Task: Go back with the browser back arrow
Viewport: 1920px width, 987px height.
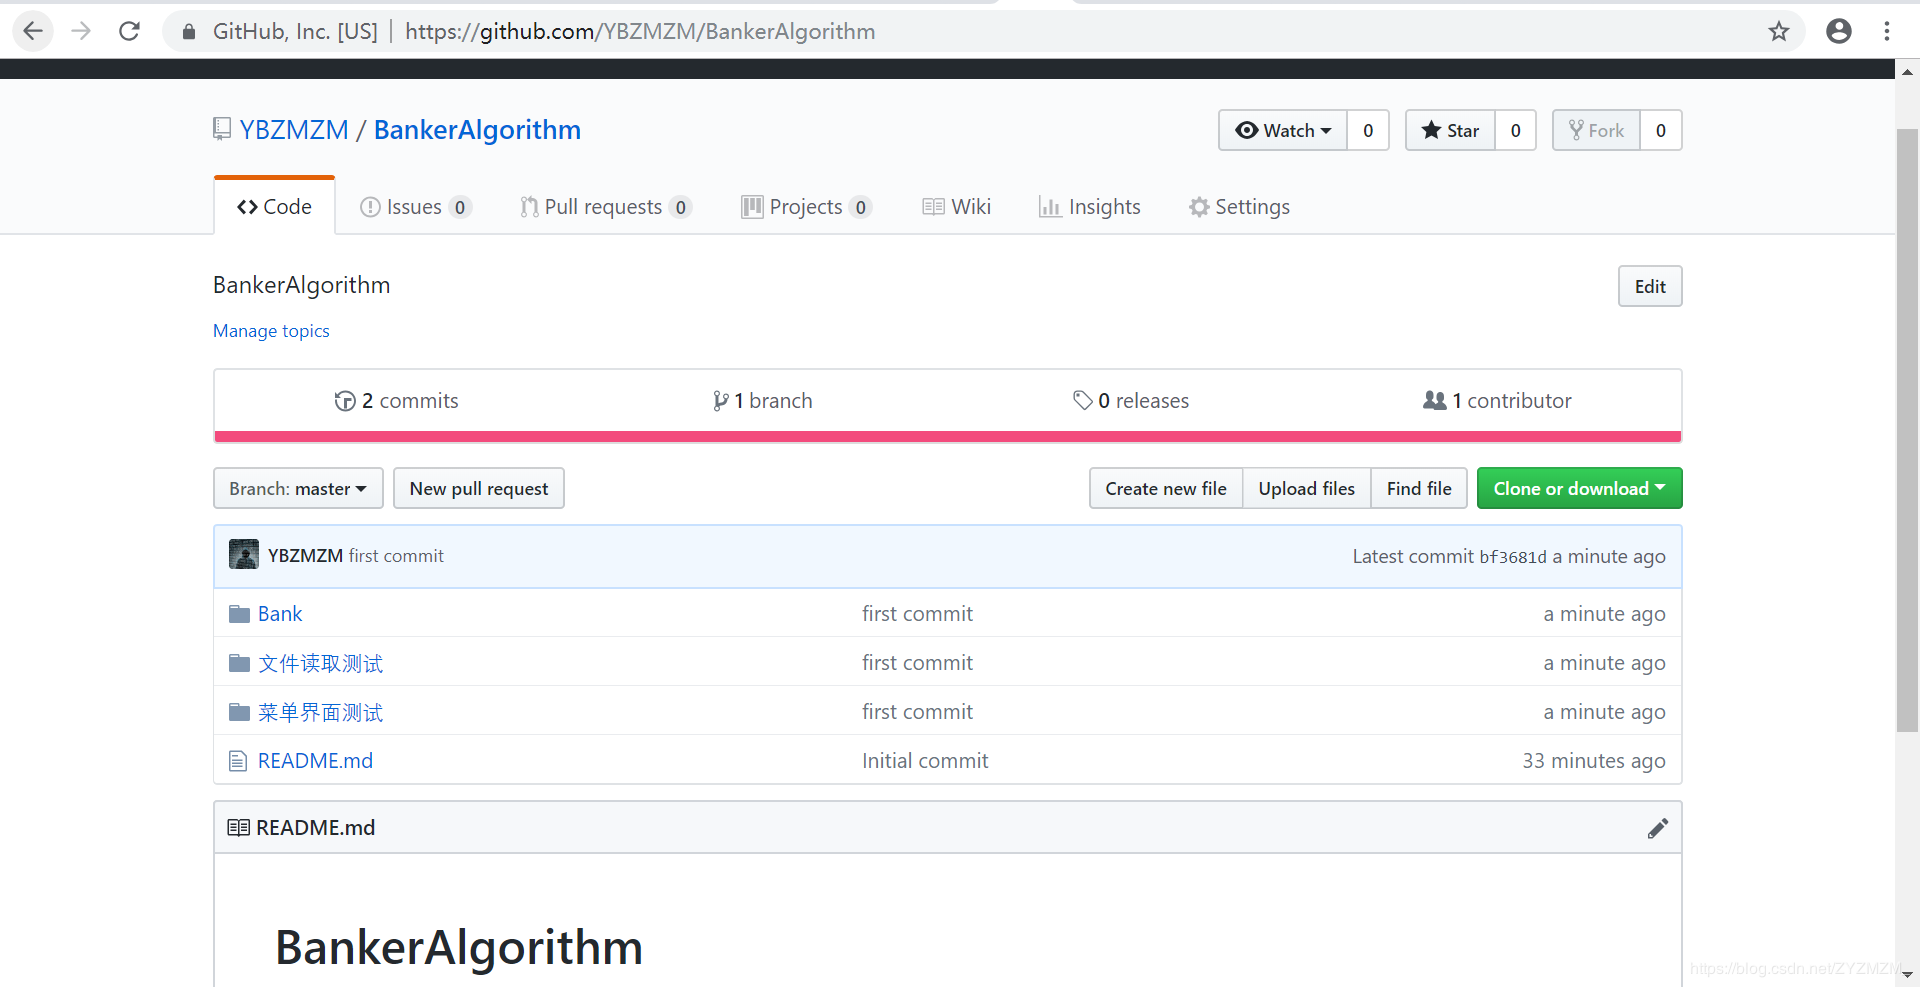Action: pos(33,31)
